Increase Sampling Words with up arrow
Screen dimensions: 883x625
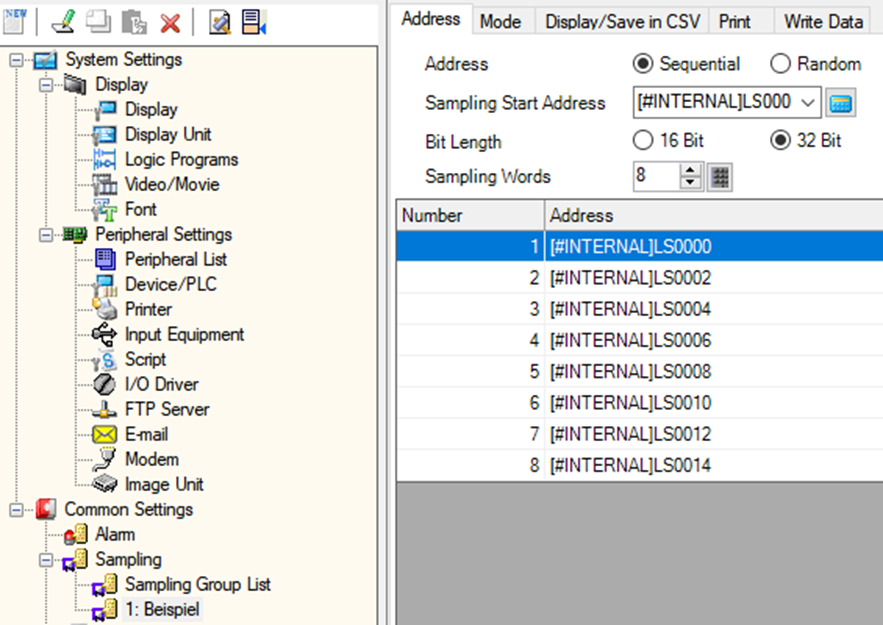coord(690,170)
